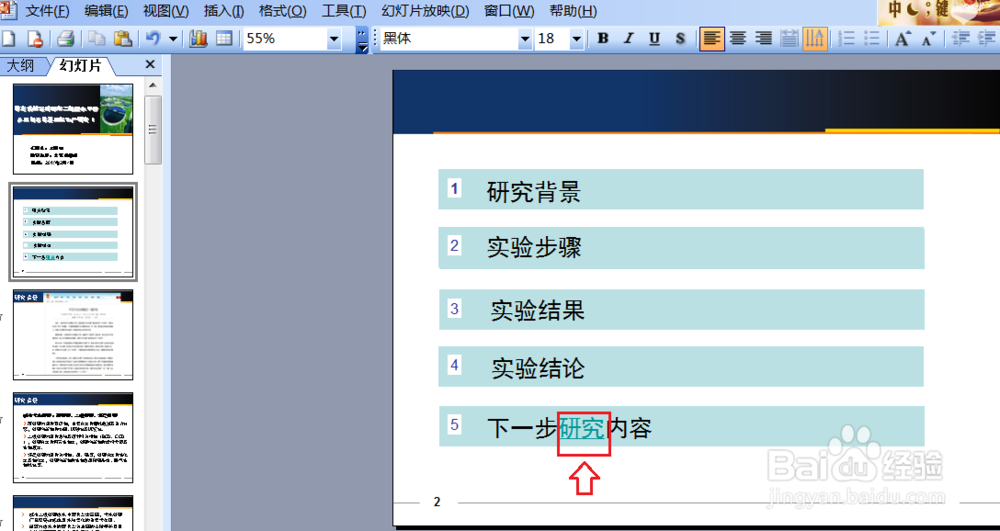Viewport: 1000px width, 531px height.
Task: Click the Chinese input mode indicator 中
Action: click(895, 10)
